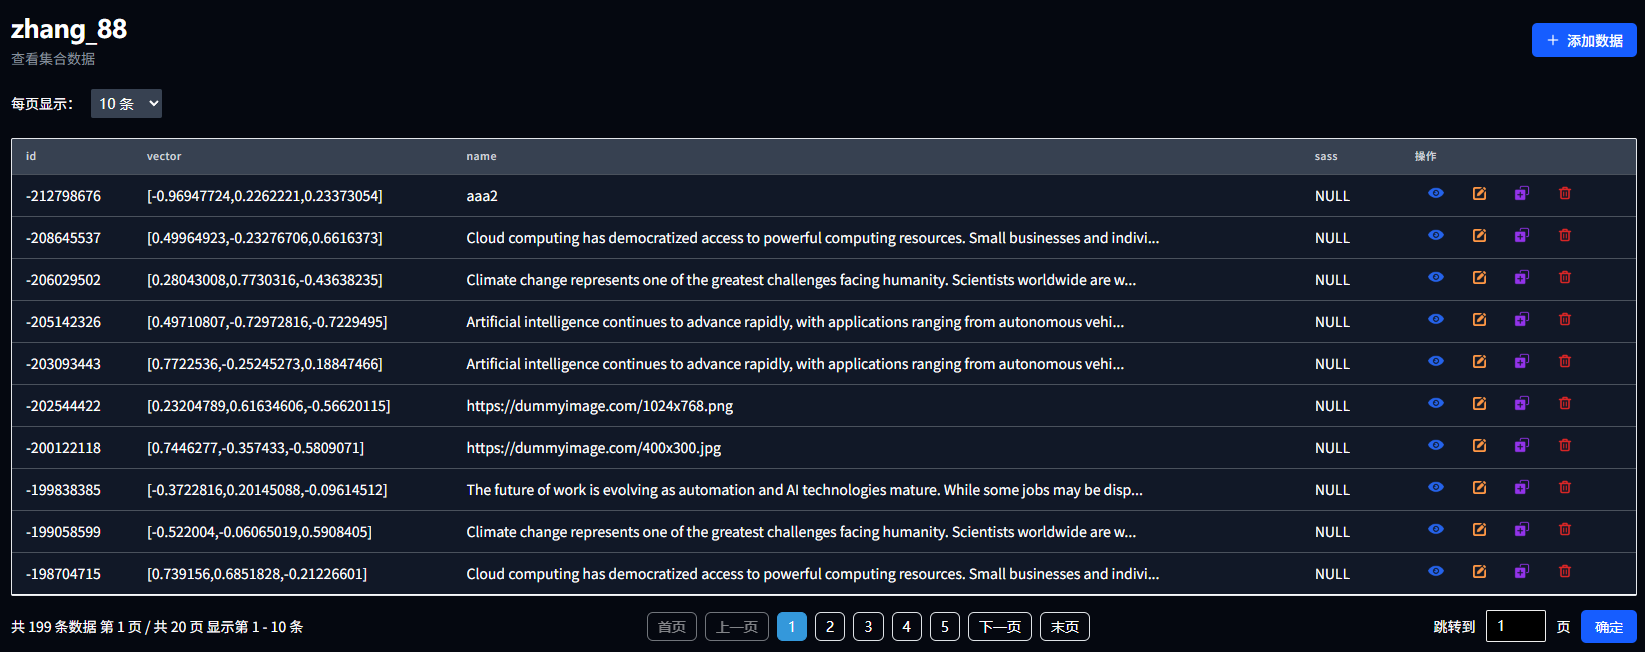Image resolution: width=1645 pixels, height=652 pixels.
Task: Click the 下一页 next page button
Action: (999, 627)
